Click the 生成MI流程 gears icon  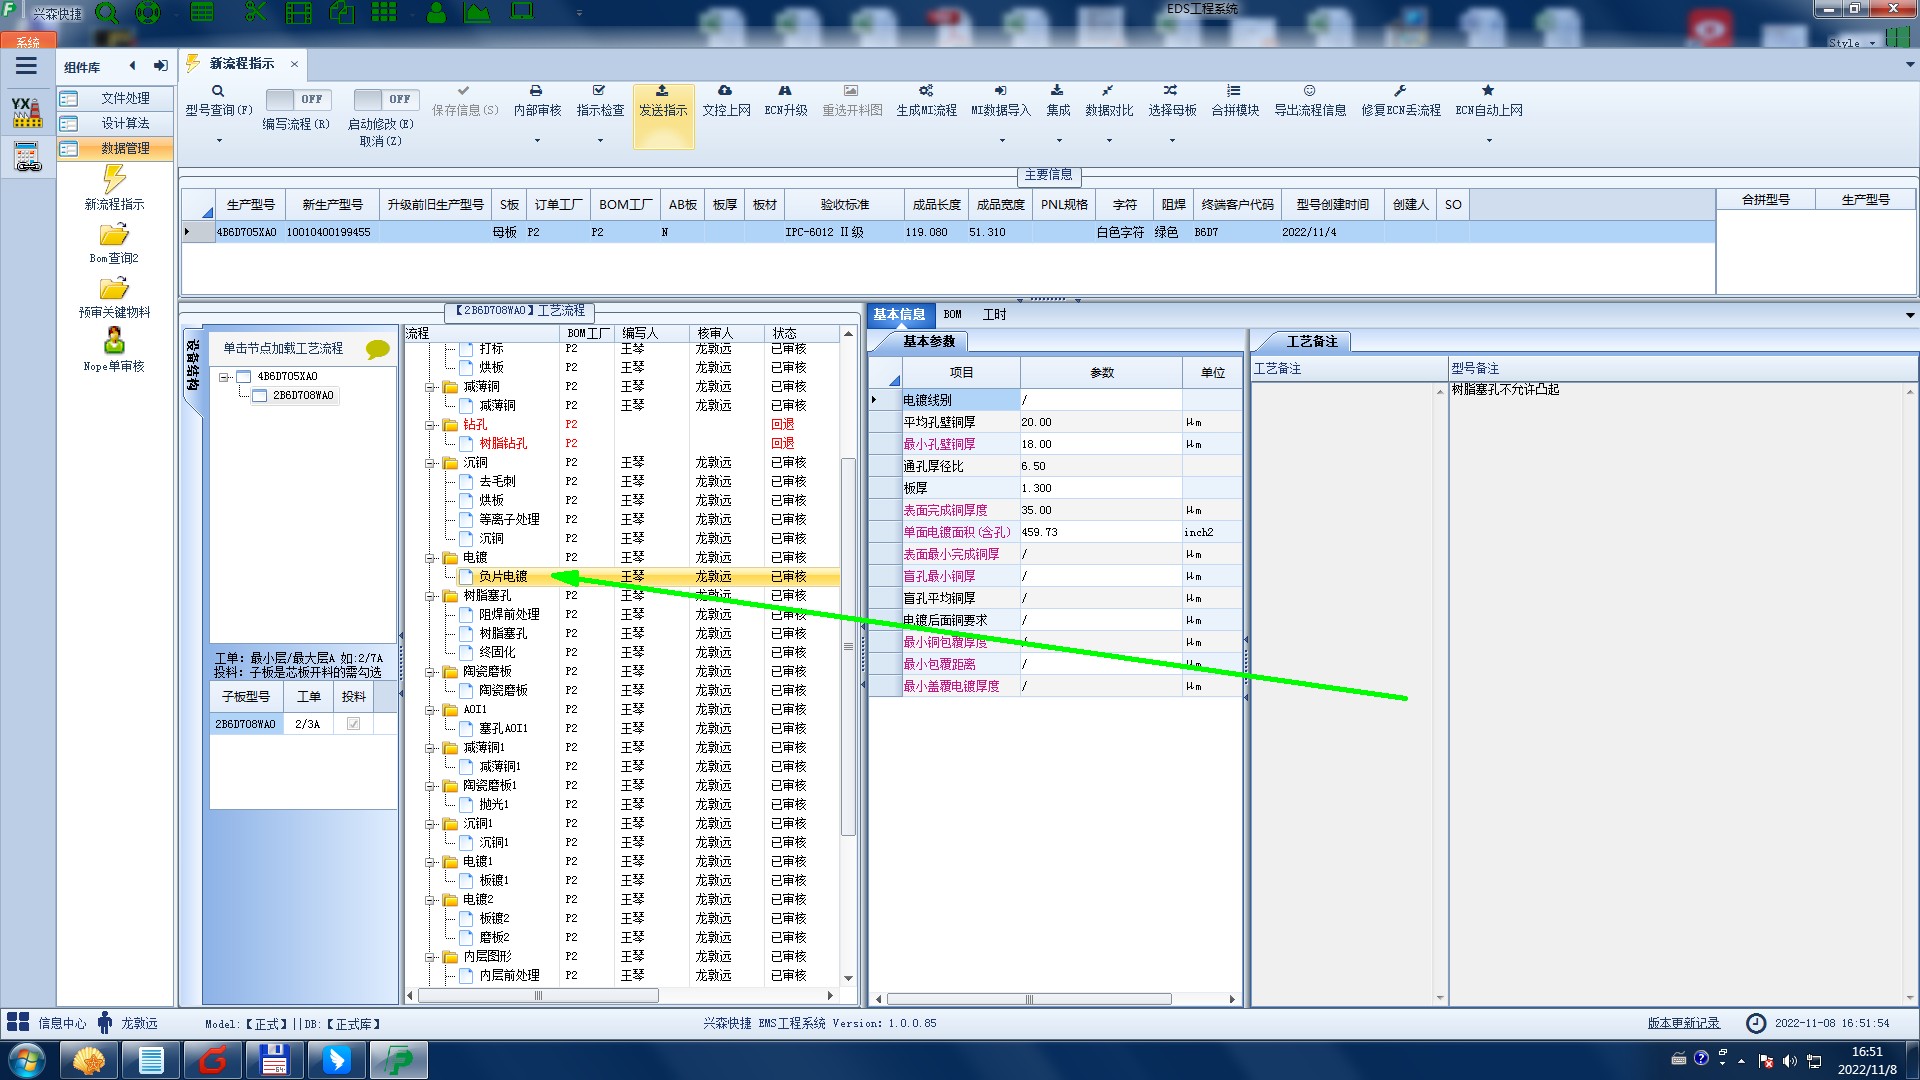click(x=926, y=91)
